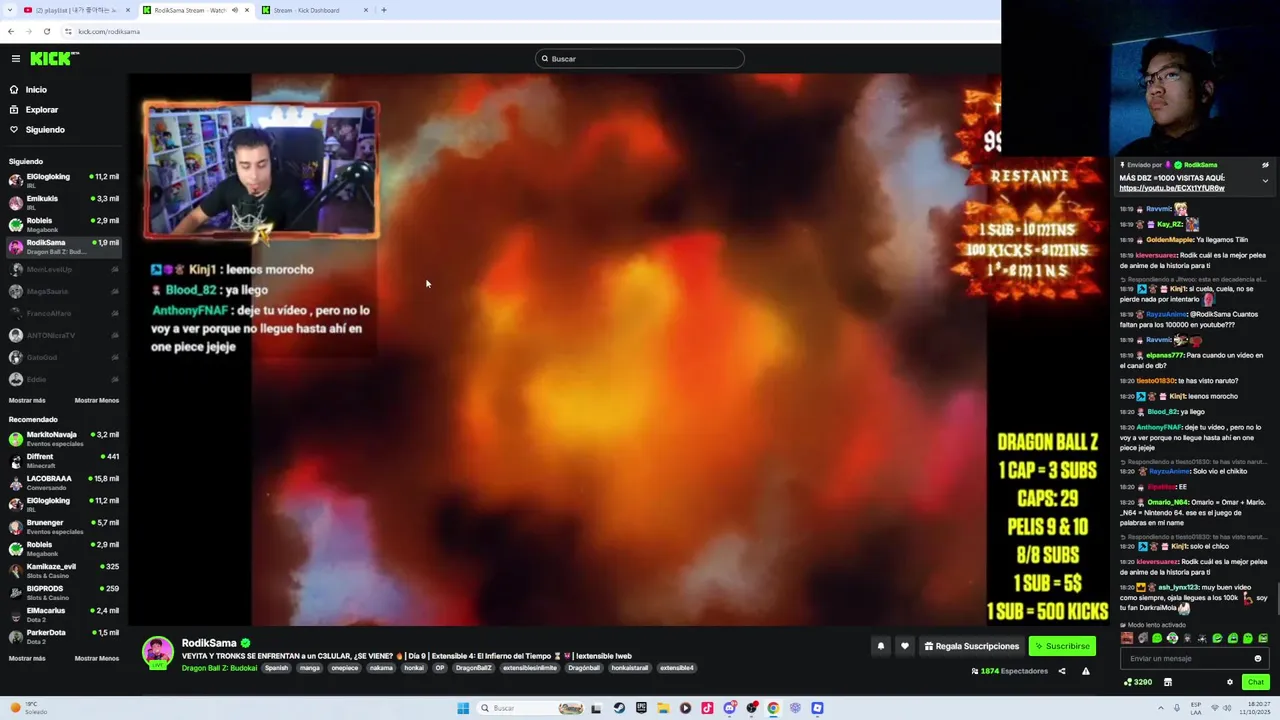Open Dragon Ball Z: Budokai category link
The width and height of the screenshot is (1280, 720).
219,668
